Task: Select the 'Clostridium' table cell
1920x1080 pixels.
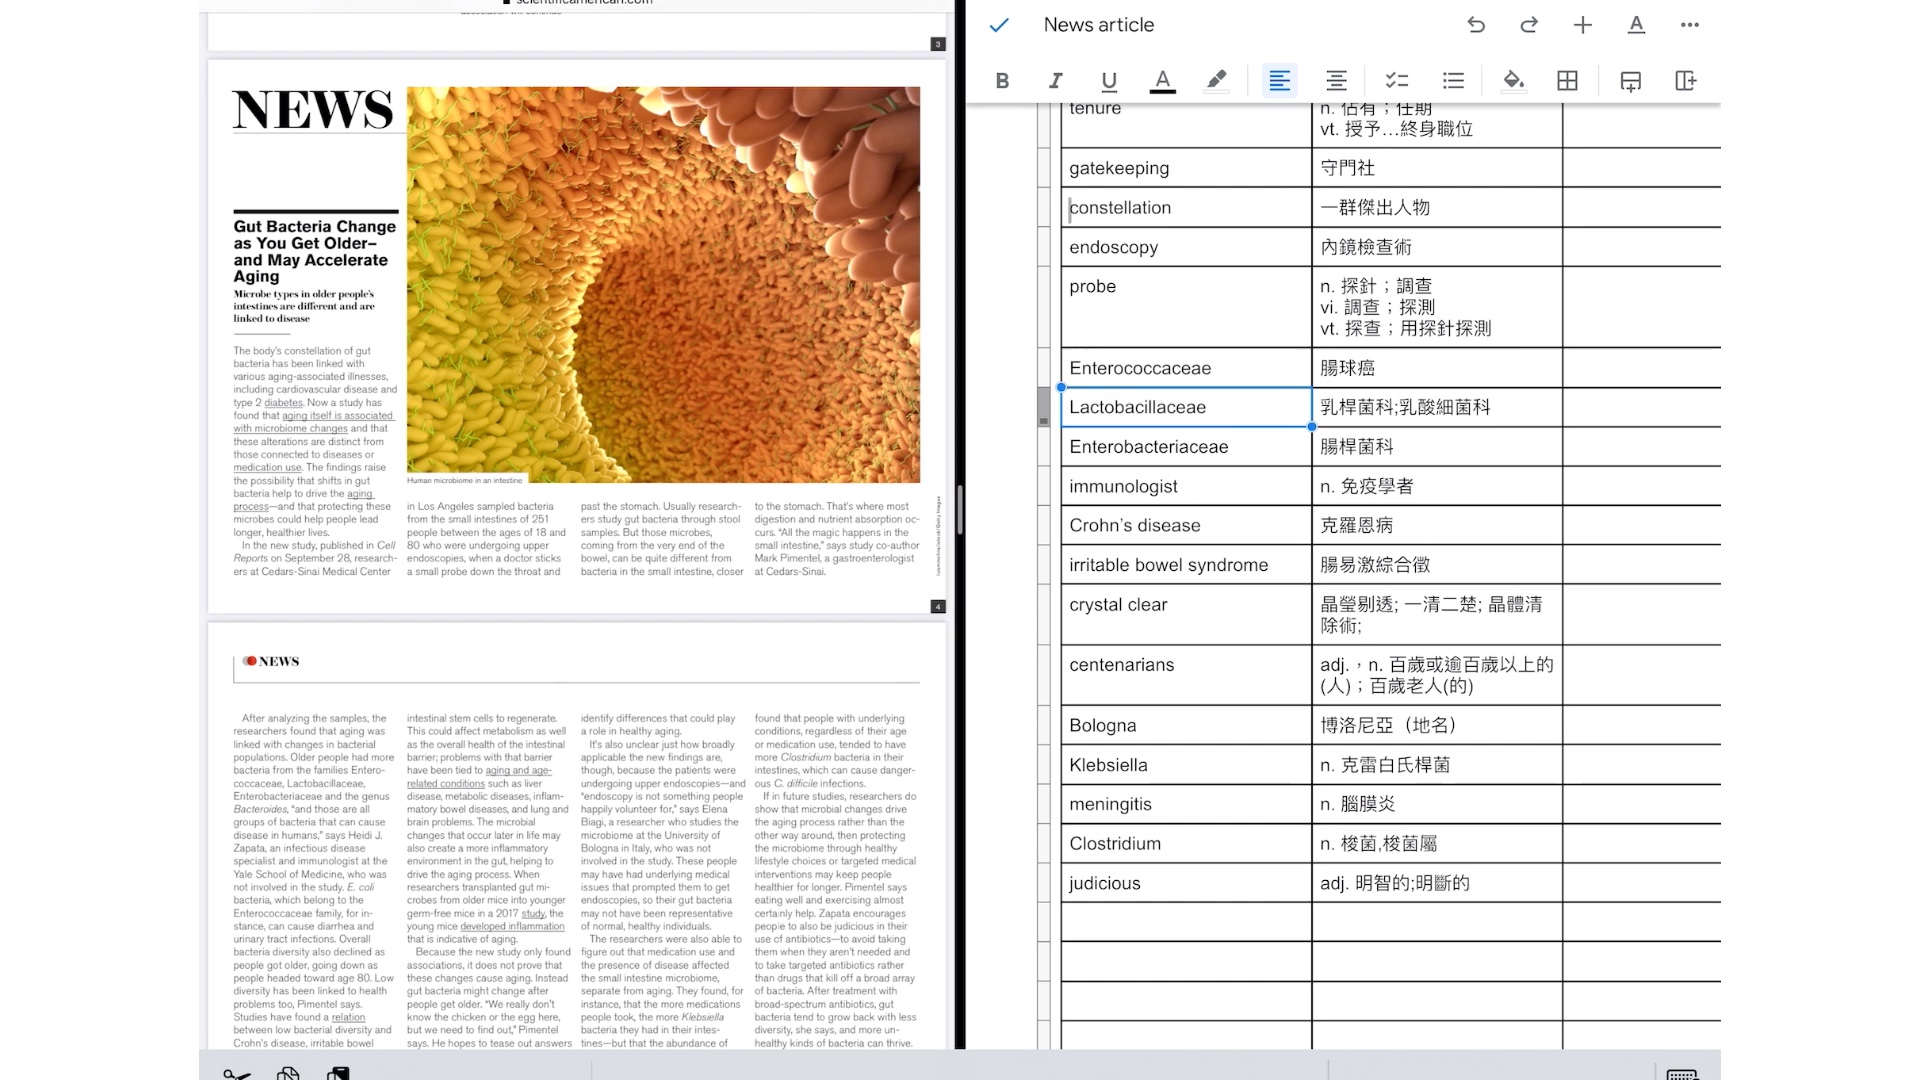Action: tap(1186, 843)
